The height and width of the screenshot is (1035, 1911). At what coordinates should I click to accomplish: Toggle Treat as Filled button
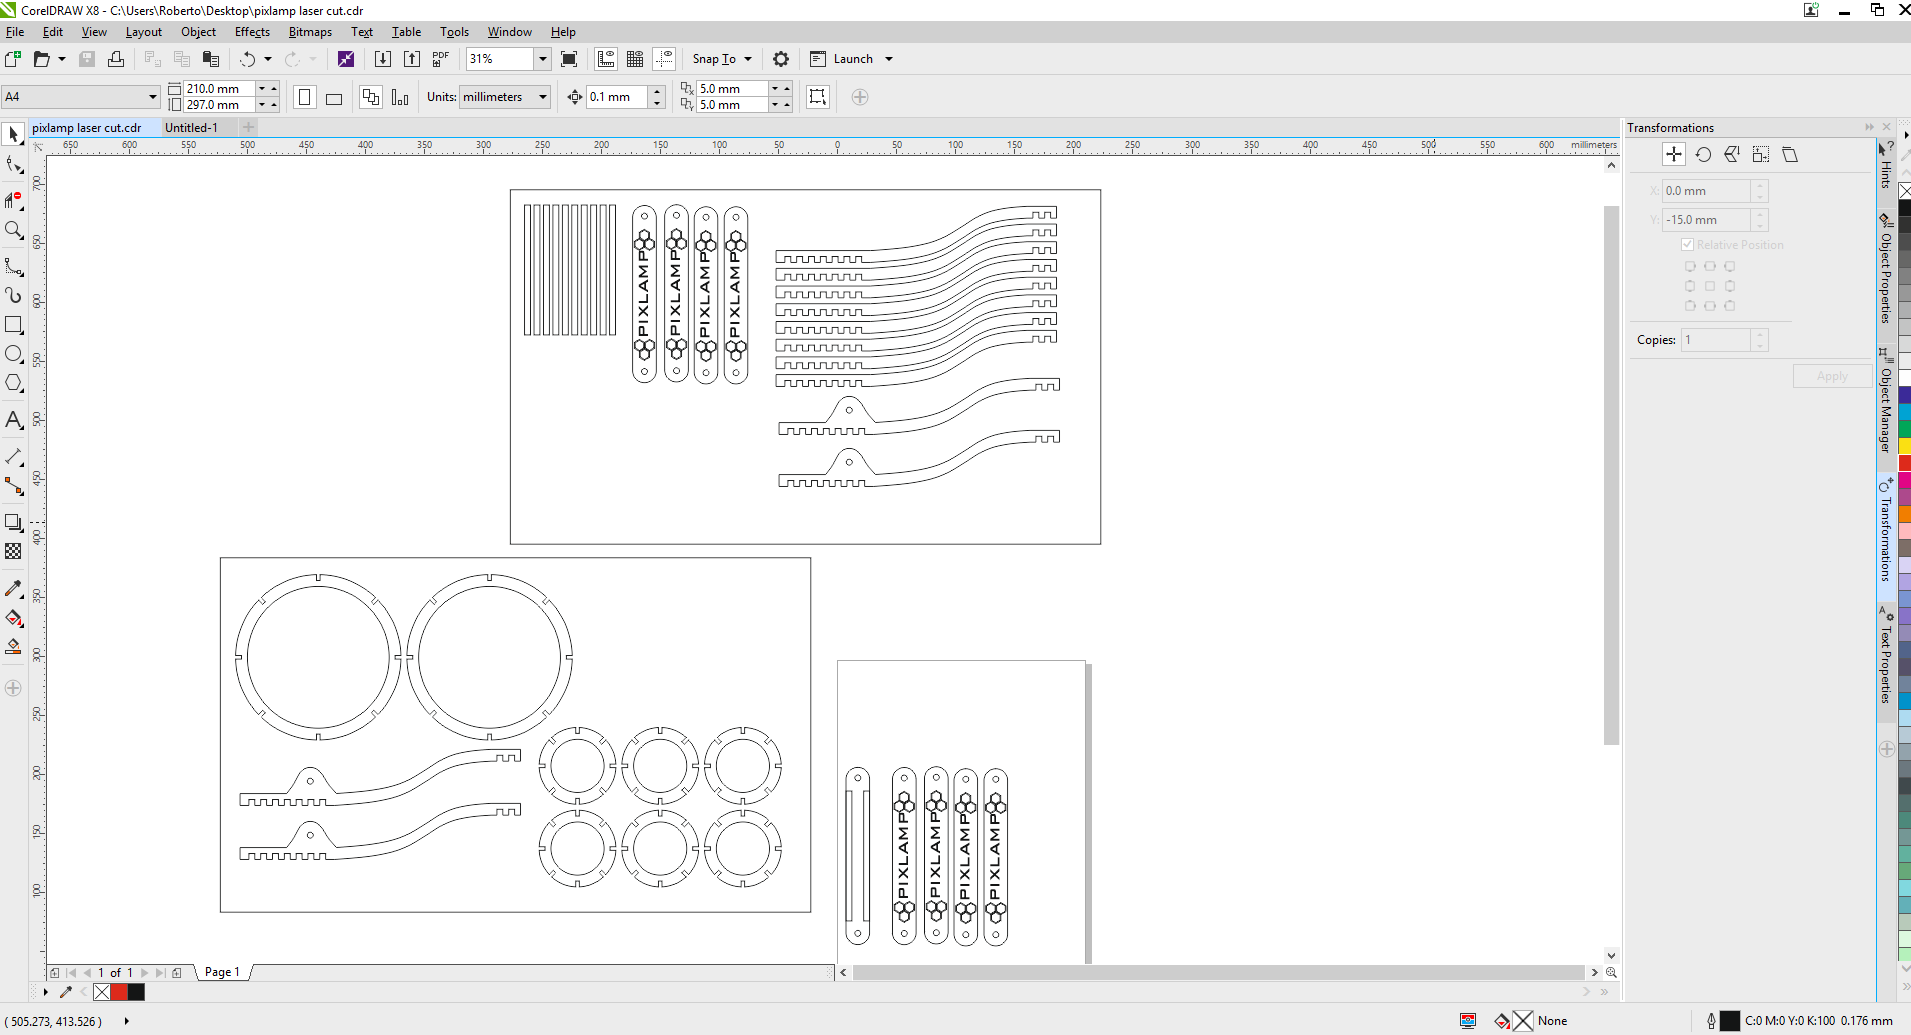tap(818, 97)
